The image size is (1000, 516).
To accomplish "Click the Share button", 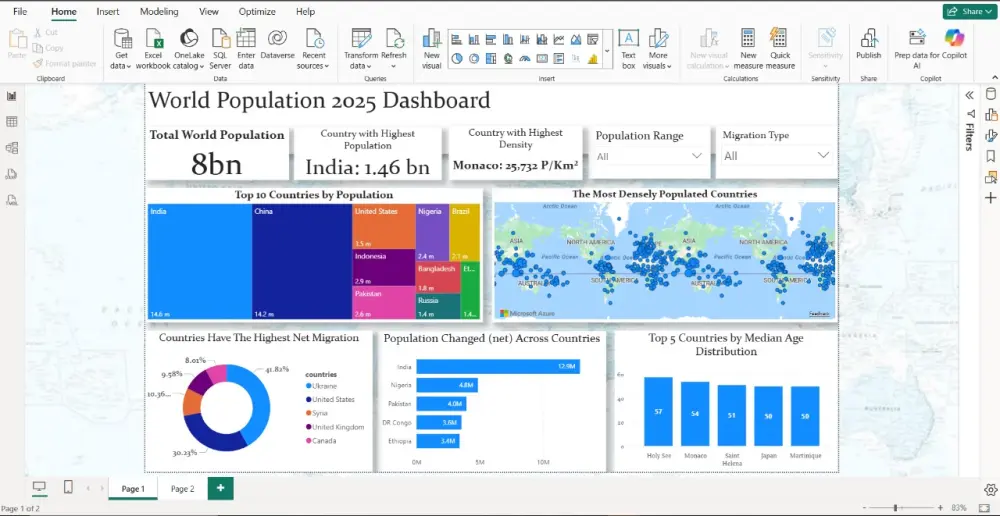I will pyautogui.click(x=969, y=11).
